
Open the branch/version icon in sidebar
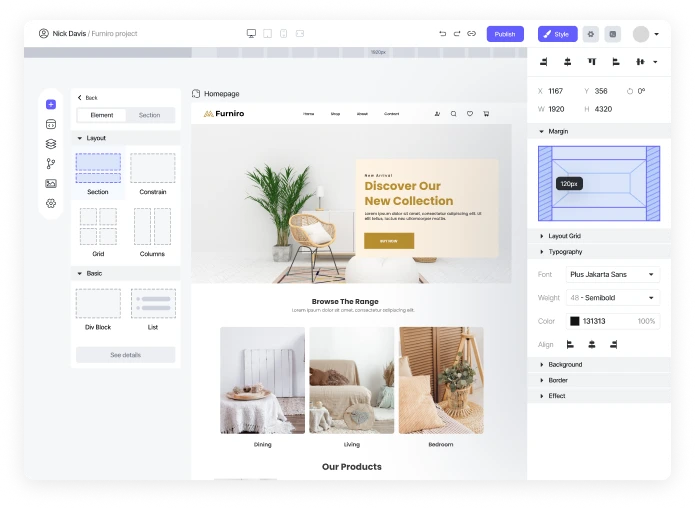(x=51, y=164)
